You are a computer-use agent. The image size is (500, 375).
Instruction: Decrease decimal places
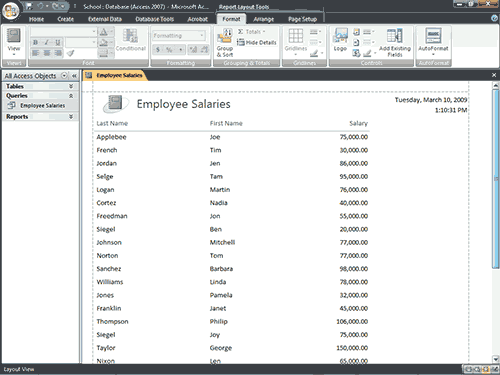tap(204, 50)
